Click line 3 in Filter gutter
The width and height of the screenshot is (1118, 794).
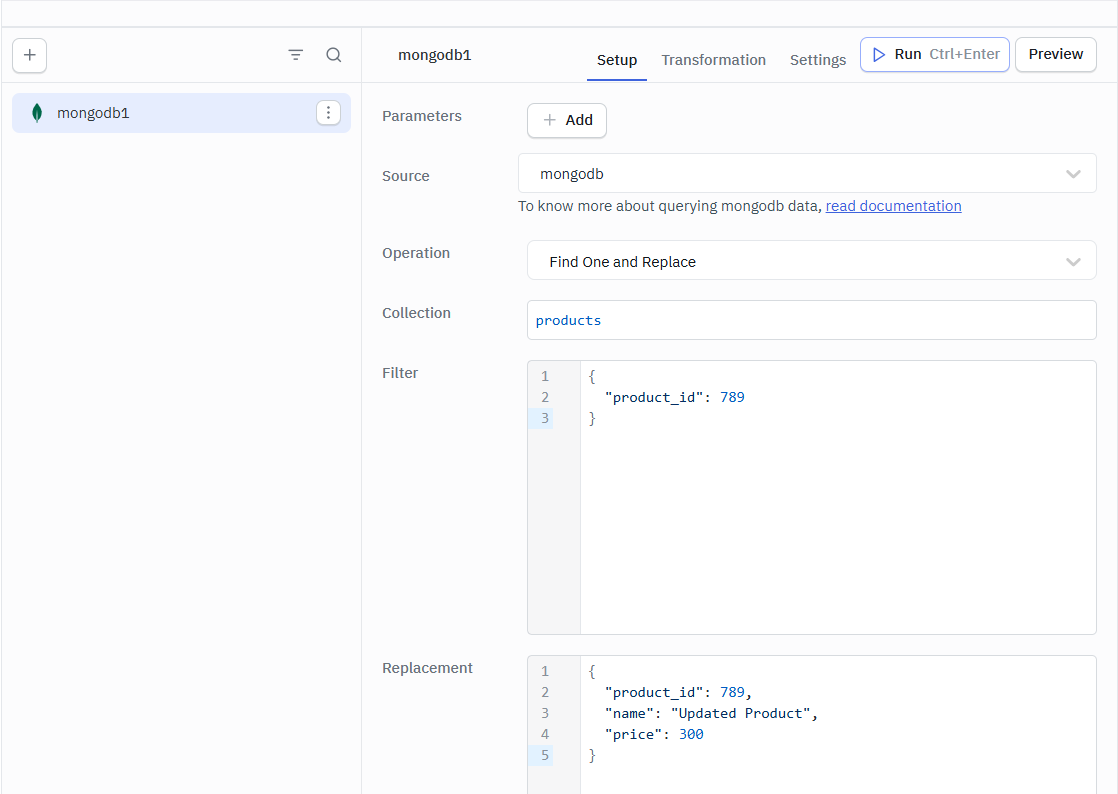pos(545,419)
